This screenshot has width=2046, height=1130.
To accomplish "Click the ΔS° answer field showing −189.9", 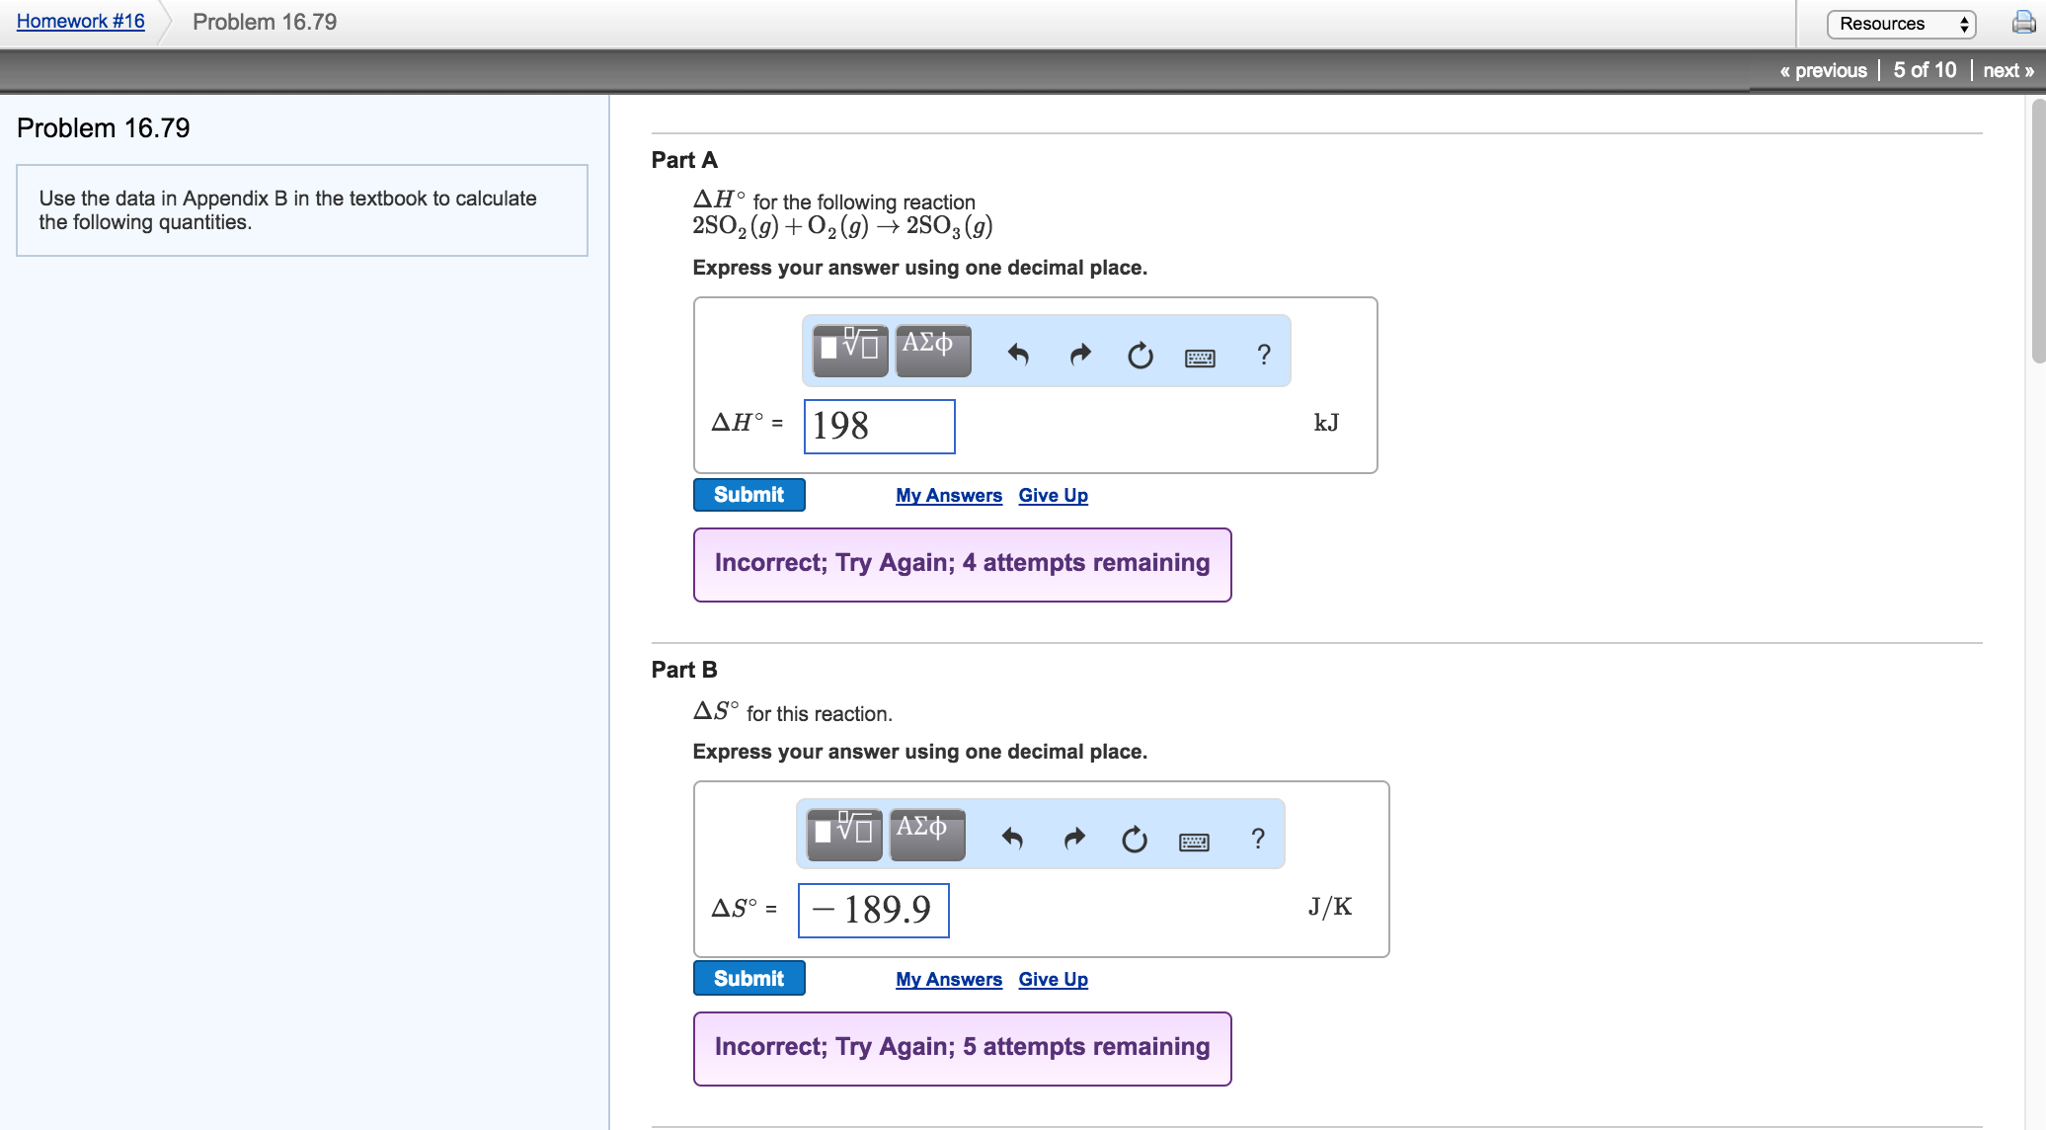I will [874, 910].
